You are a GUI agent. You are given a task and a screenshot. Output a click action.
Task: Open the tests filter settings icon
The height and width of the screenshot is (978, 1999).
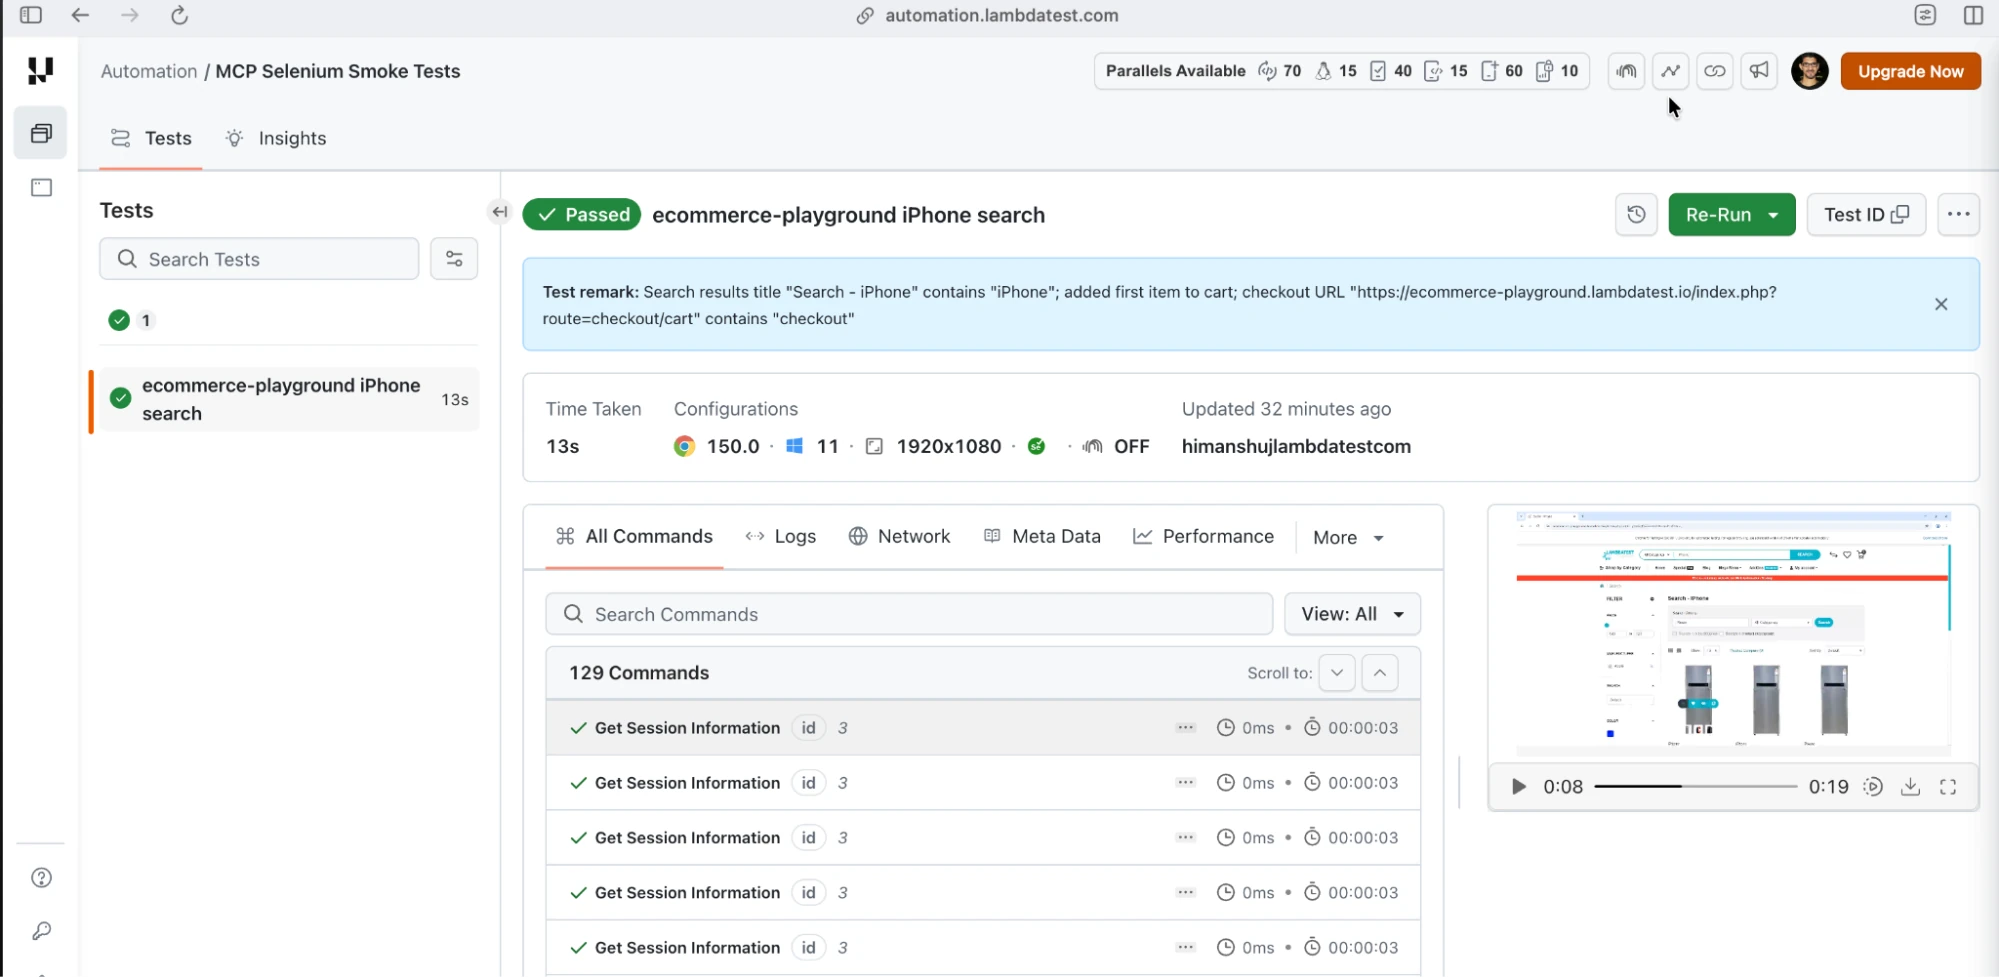[x=454, y=259]
